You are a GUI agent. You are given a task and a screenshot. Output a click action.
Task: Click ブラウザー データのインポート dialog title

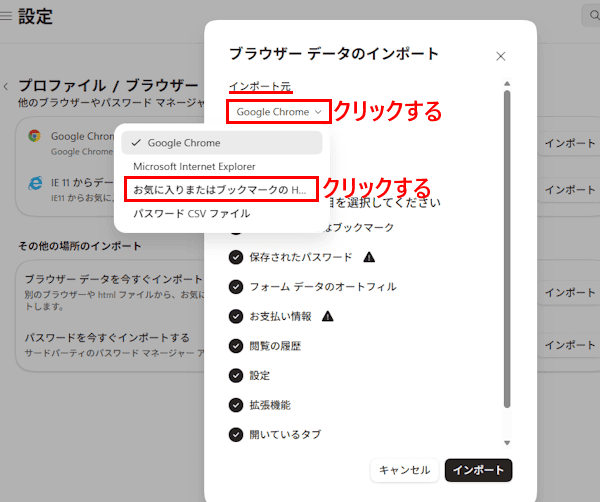point(334,54)
